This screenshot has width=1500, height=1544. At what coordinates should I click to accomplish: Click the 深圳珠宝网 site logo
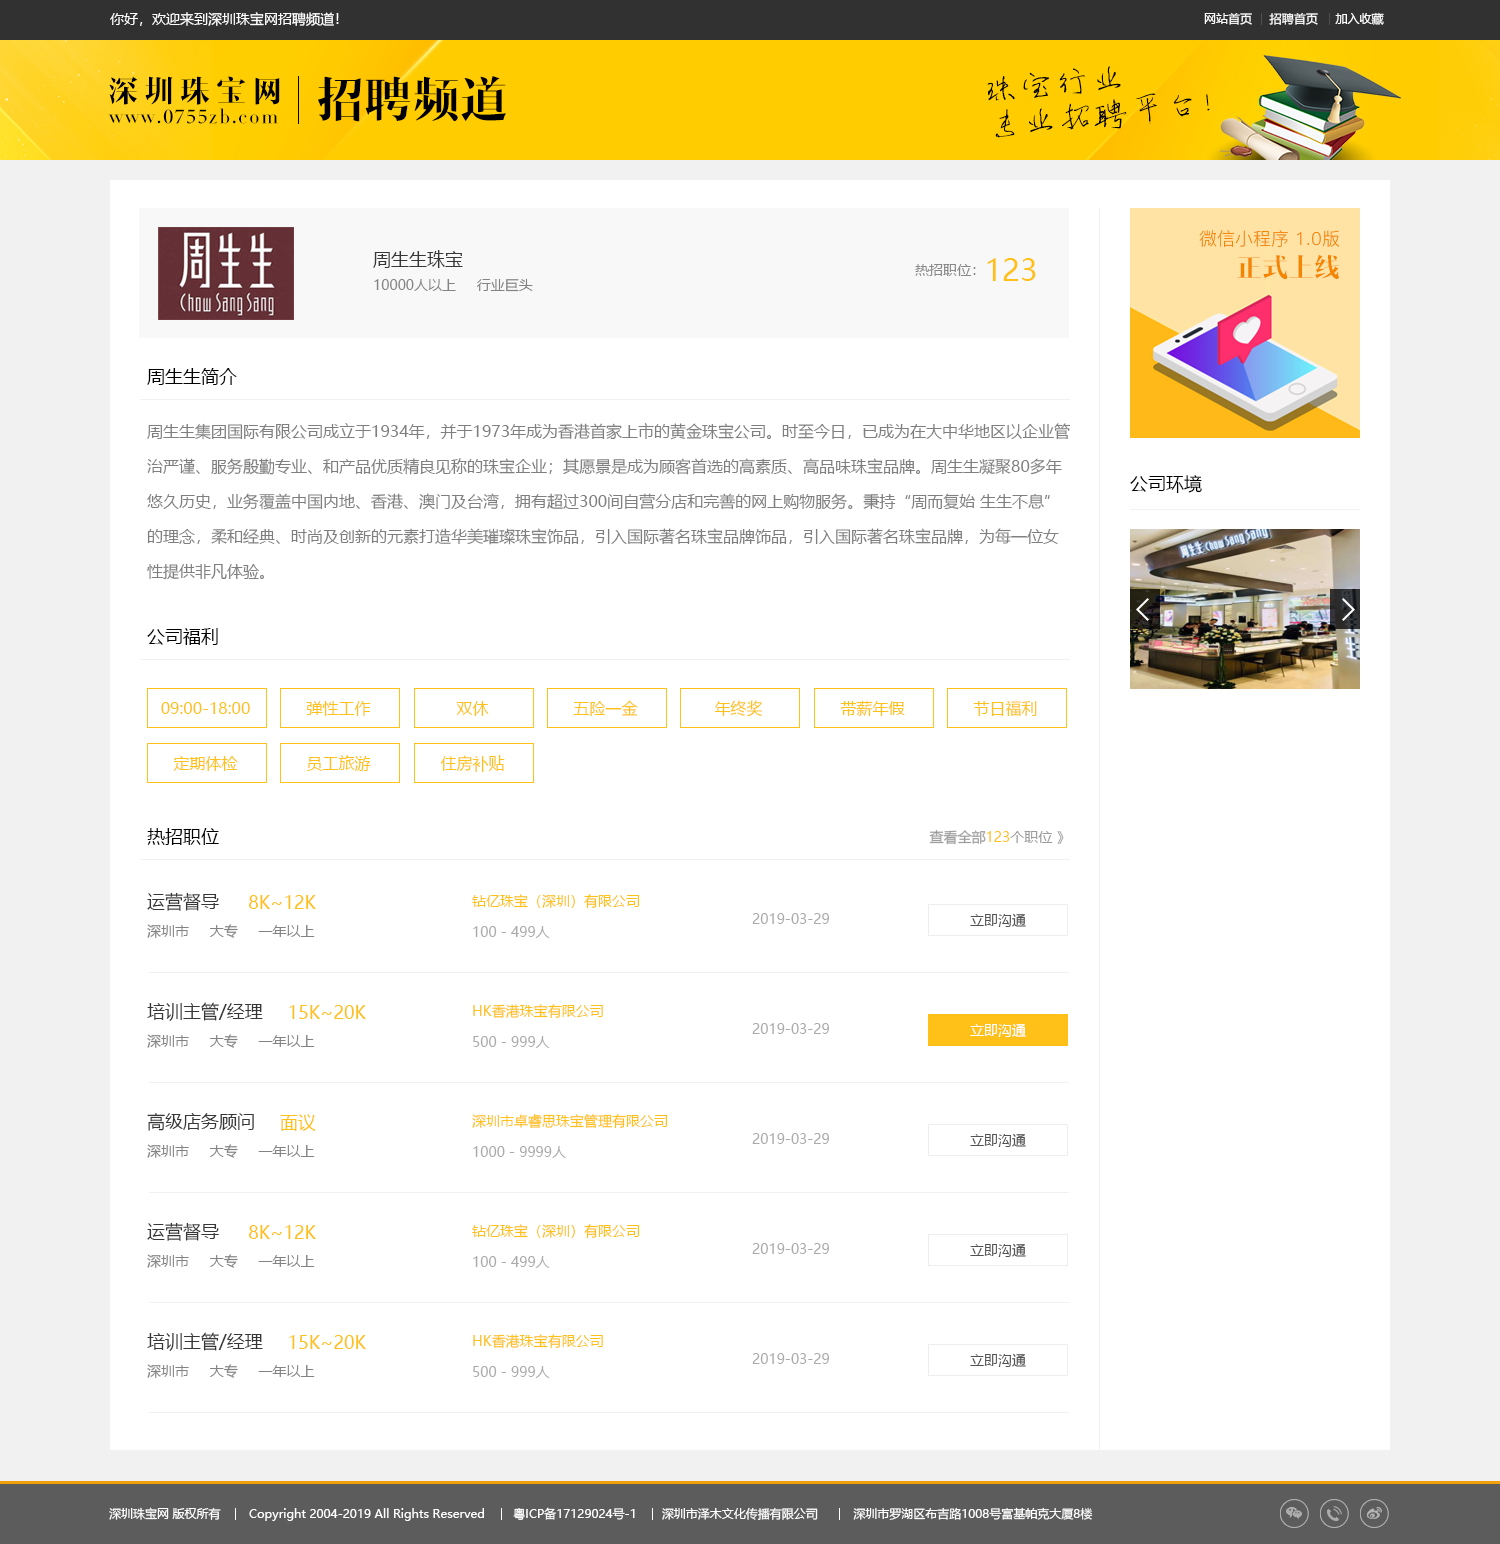[196, 100]
